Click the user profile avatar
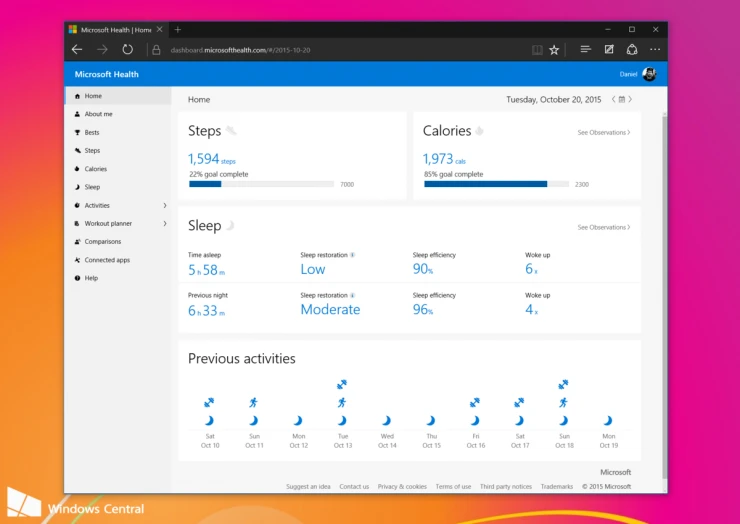 (x=649, y=74)
